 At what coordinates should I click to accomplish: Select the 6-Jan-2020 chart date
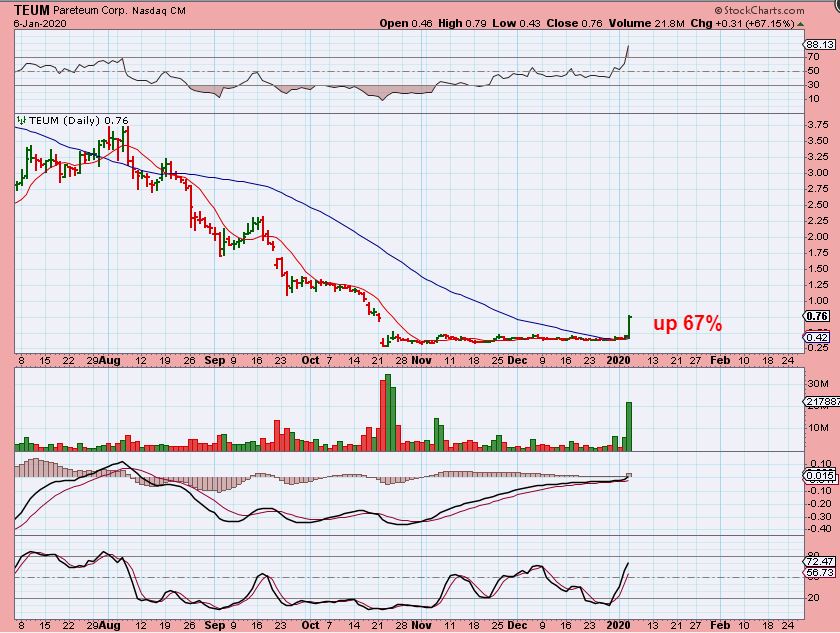click(40, 24)
